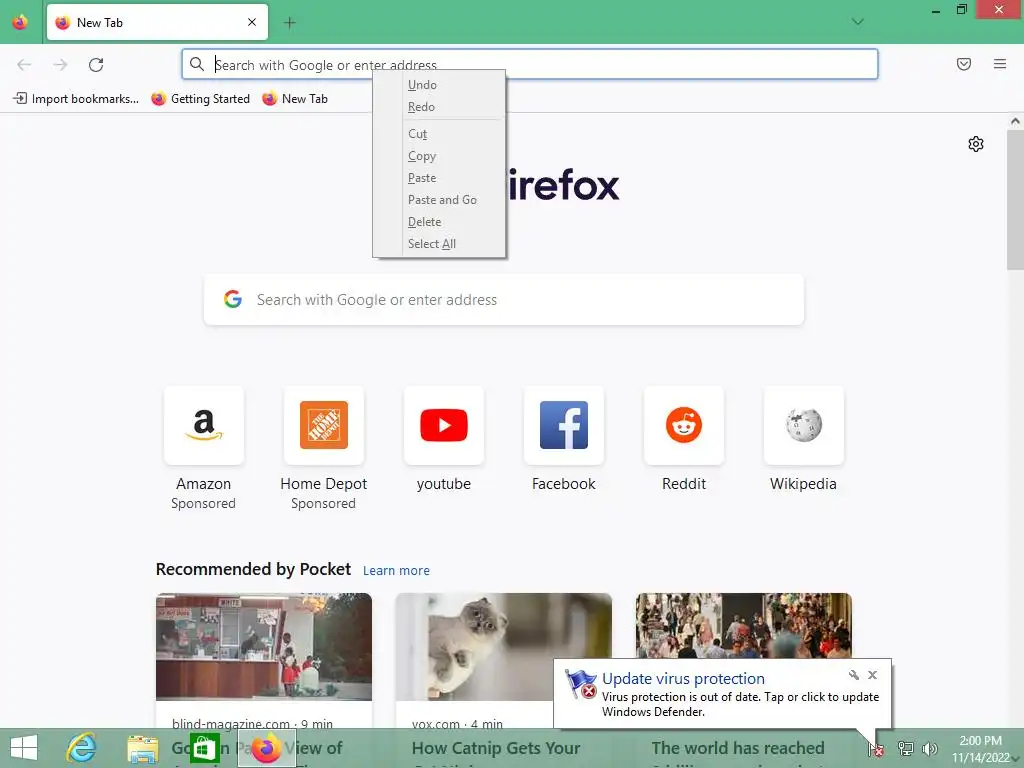Click the vertical scrollbar thumb

pos(1015,199)
